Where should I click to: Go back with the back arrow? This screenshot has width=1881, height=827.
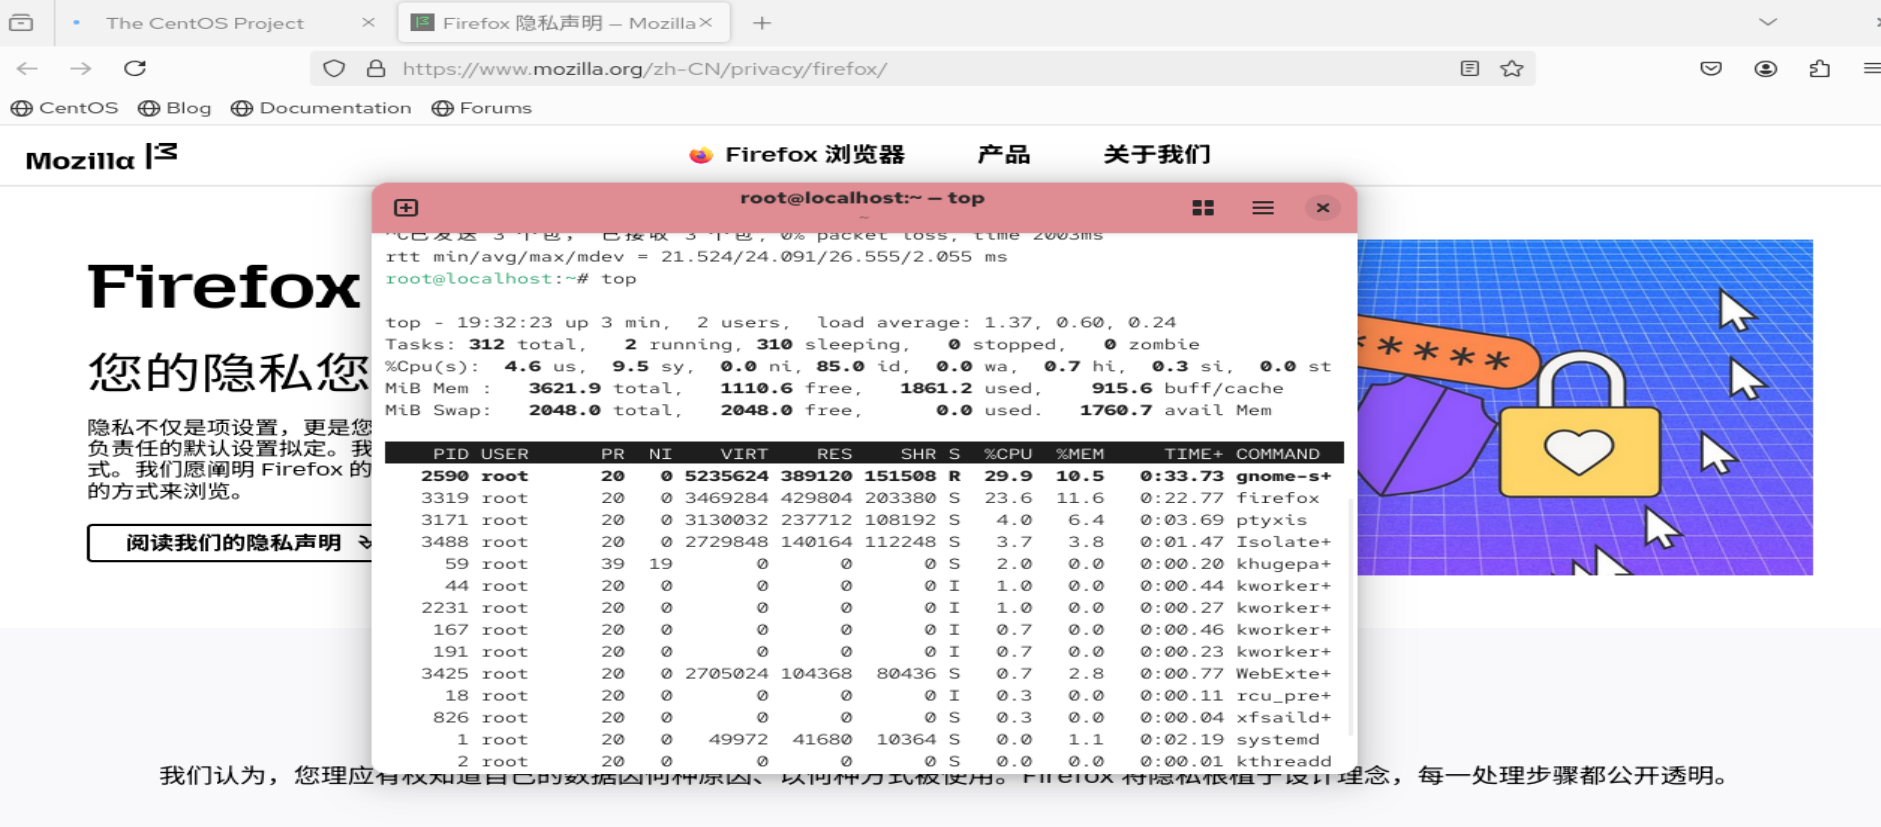point(27,68)
